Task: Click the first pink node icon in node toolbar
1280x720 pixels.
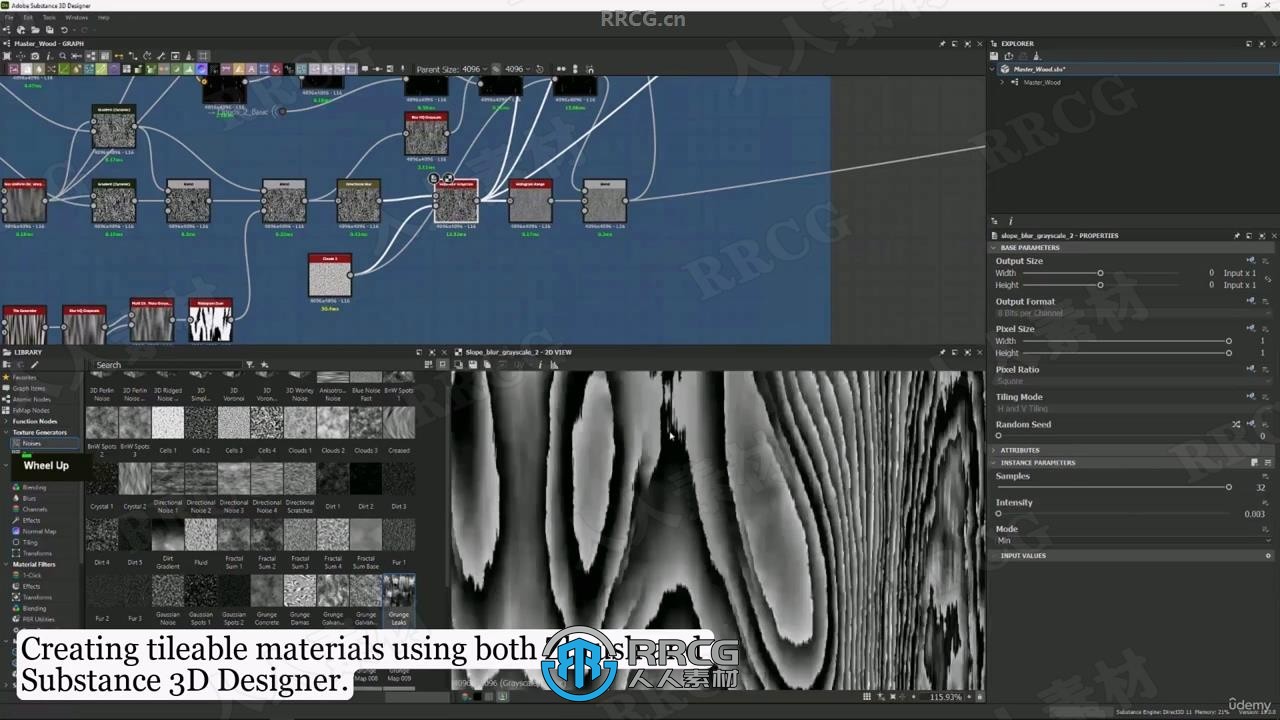Action: [x=14, y=69]
